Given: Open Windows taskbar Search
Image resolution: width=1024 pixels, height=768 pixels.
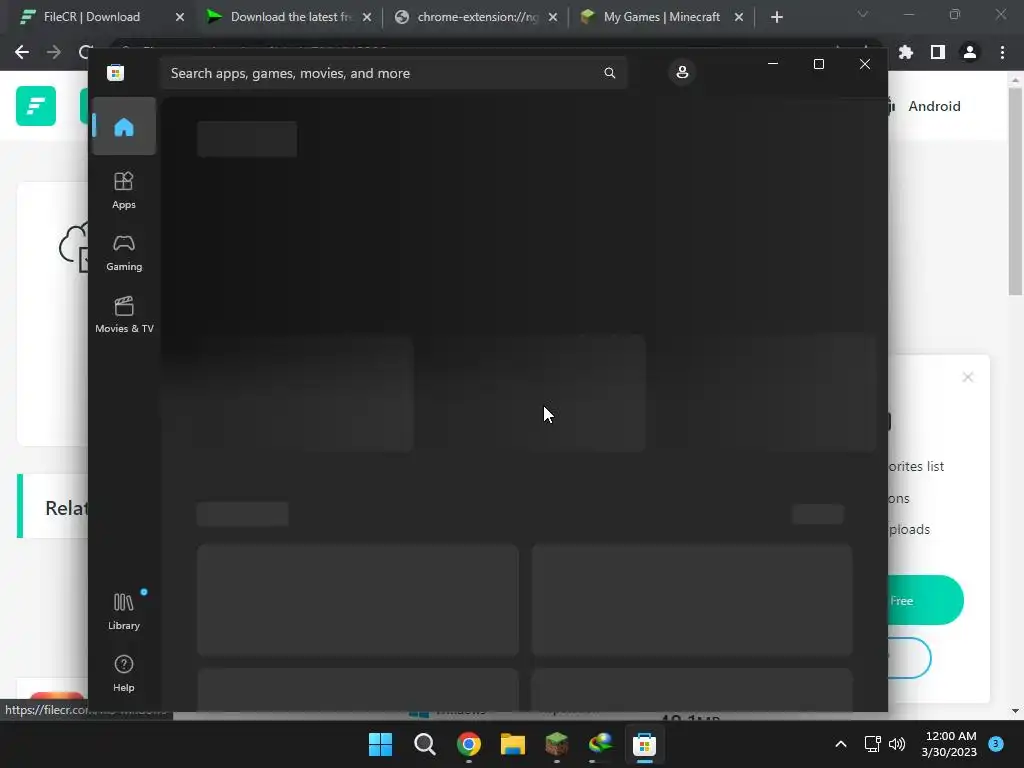Looking at the screenshot, I should pos(424,744).
